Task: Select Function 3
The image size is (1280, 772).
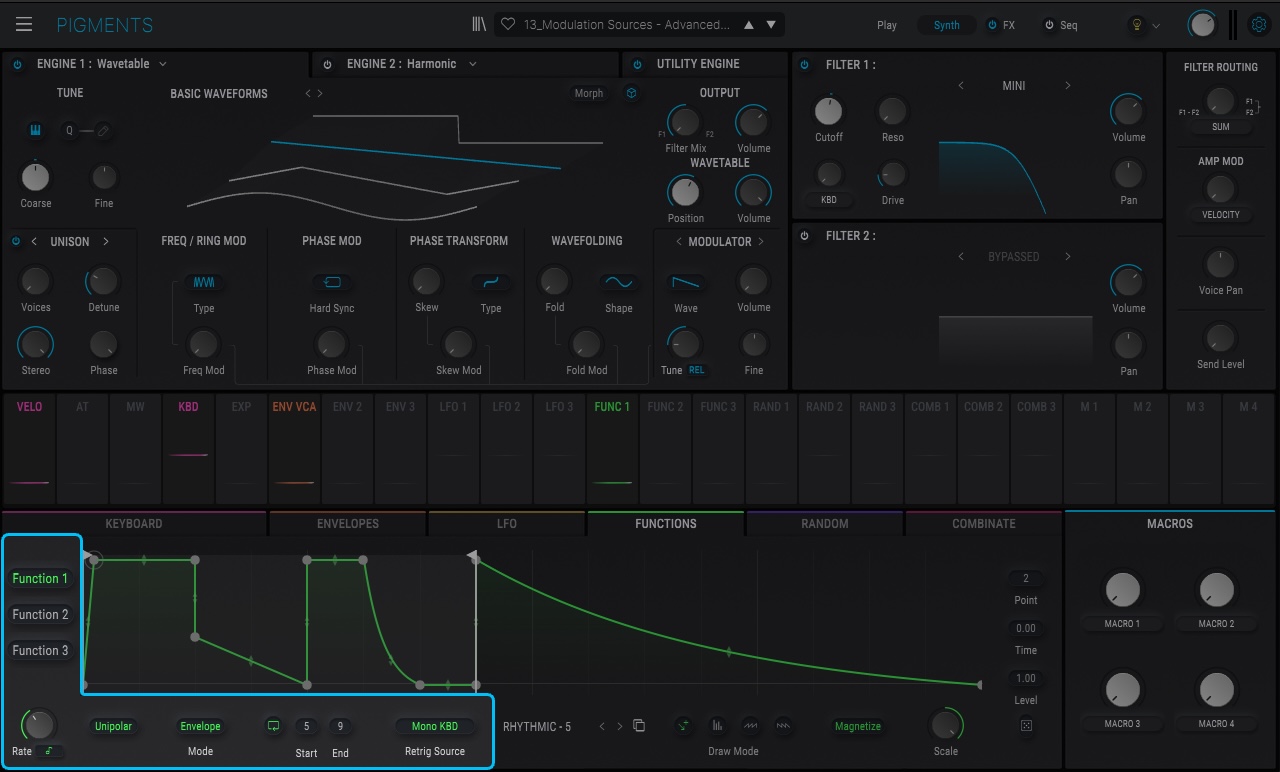Action: pyautogui.click(x=41, y=651)
